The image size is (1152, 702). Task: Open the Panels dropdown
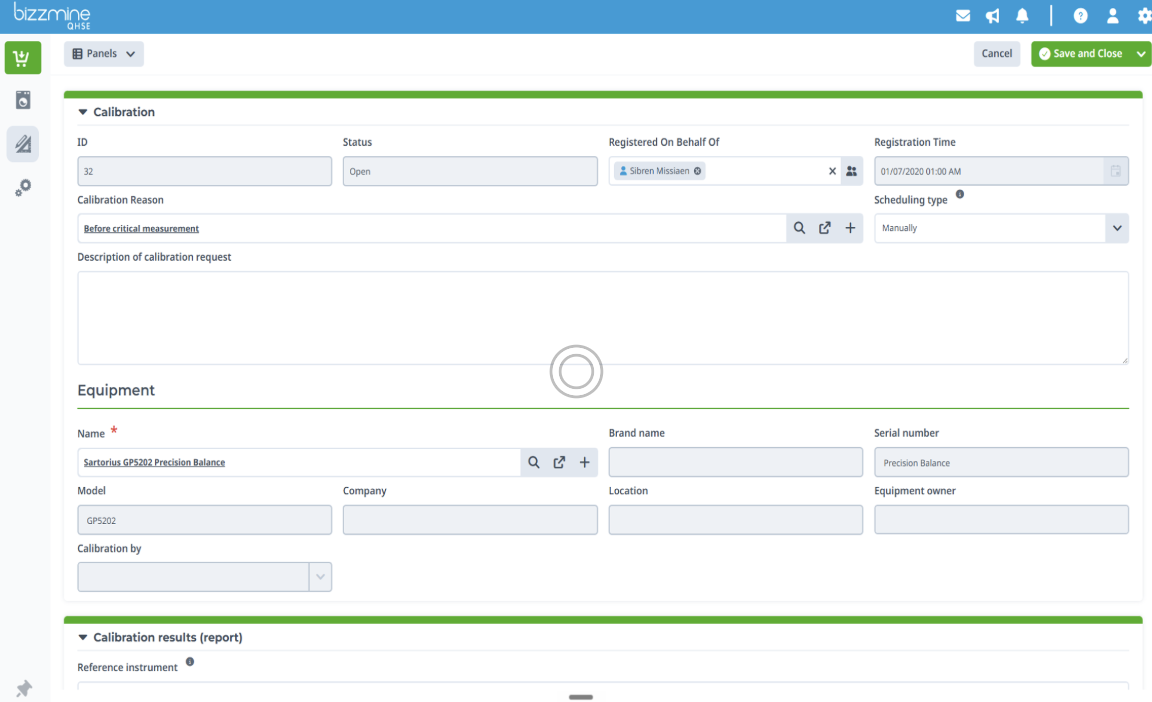pyautogui.click(x=104, y=54)
